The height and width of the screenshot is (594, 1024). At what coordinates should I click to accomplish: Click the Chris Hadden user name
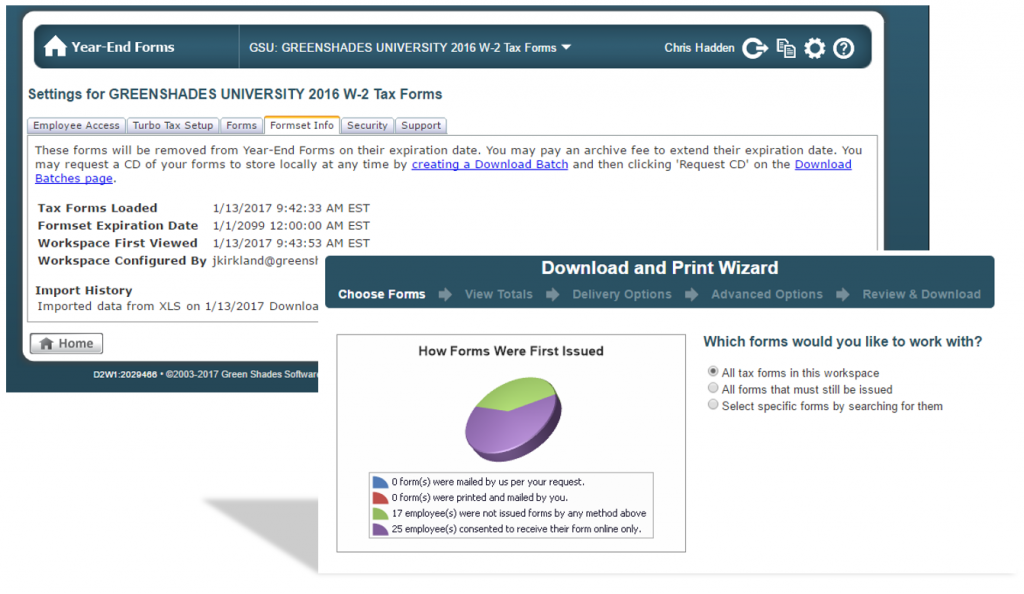coord(699,48)
